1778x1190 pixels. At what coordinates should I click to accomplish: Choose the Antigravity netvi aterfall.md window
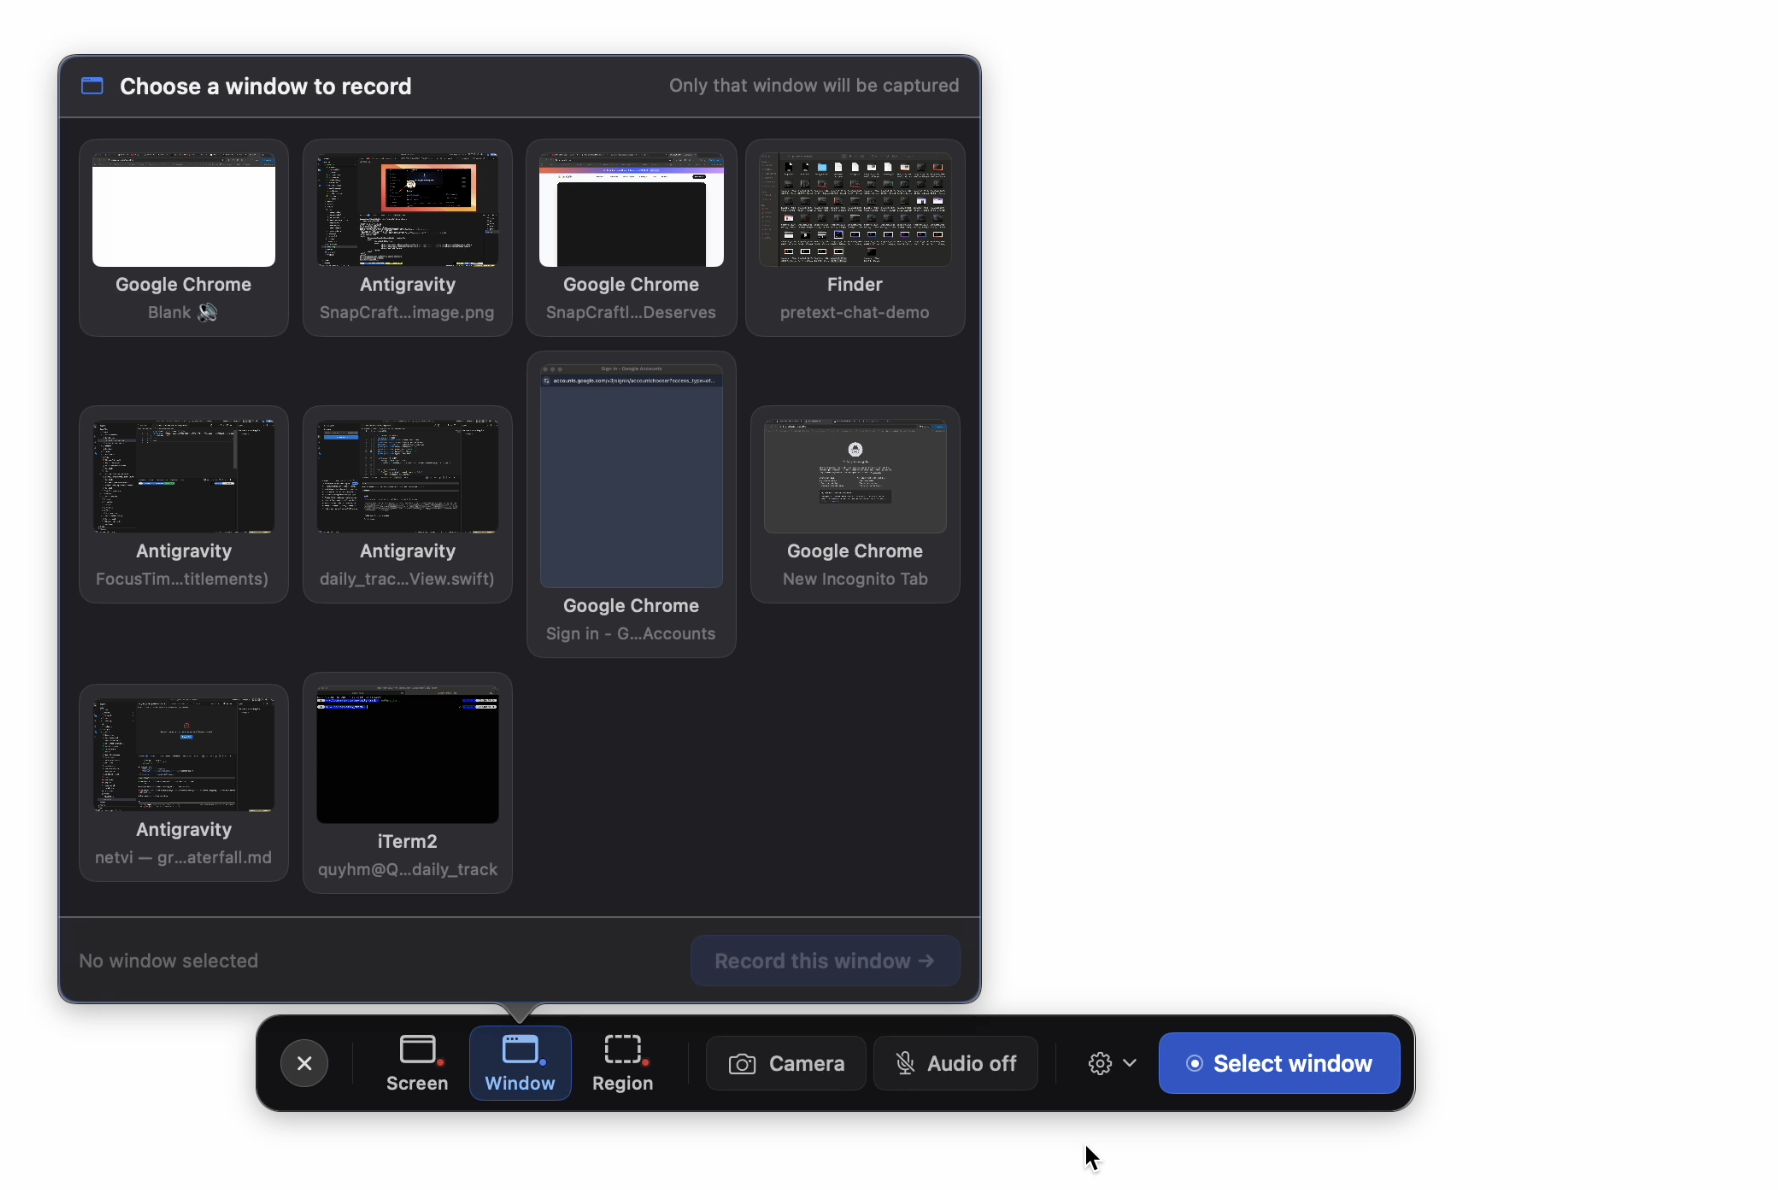point(184,783)
